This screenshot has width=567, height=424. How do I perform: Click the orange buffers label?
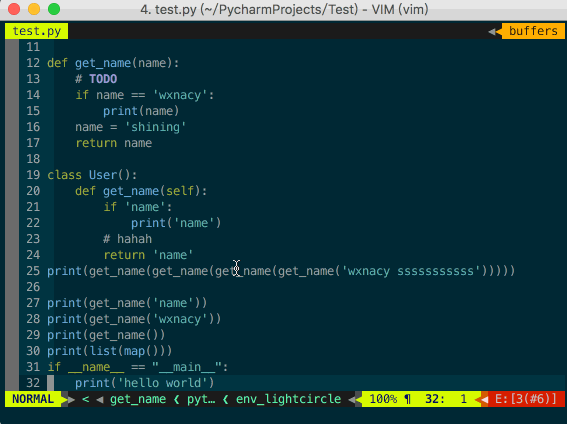pos(533,31)
